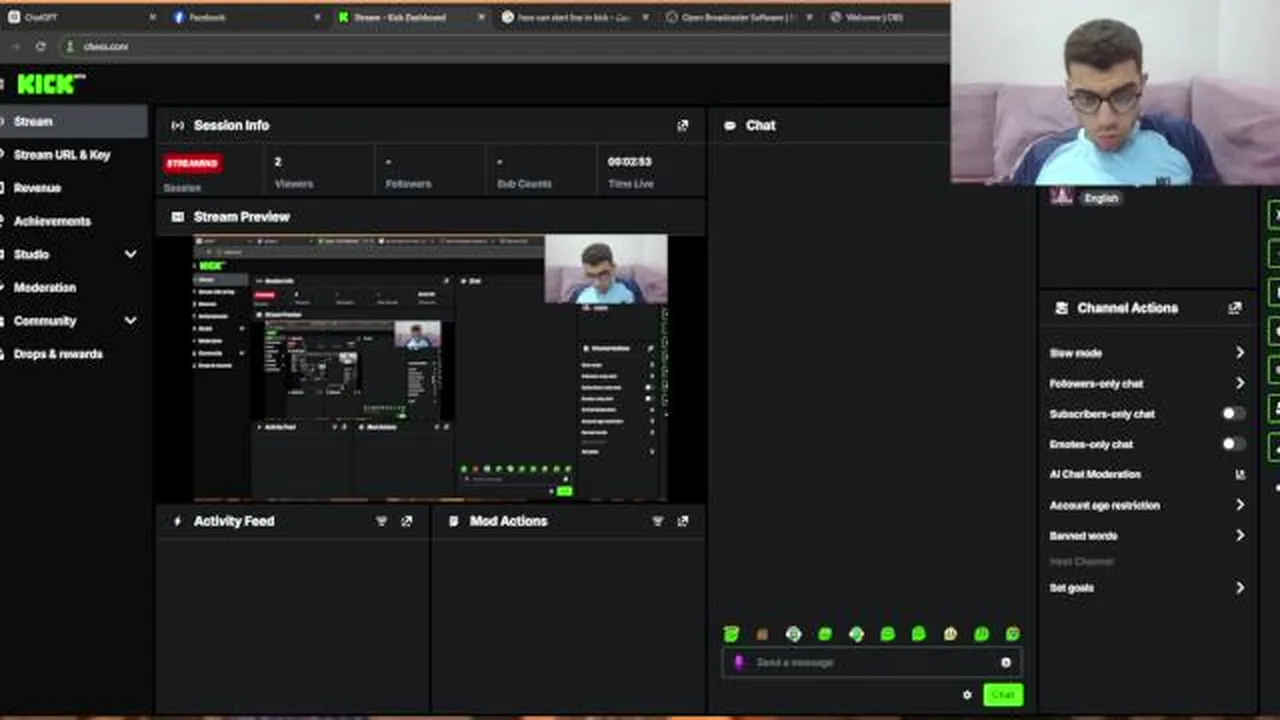Click the Stream Preview video thumbnail

click(430, 367)
